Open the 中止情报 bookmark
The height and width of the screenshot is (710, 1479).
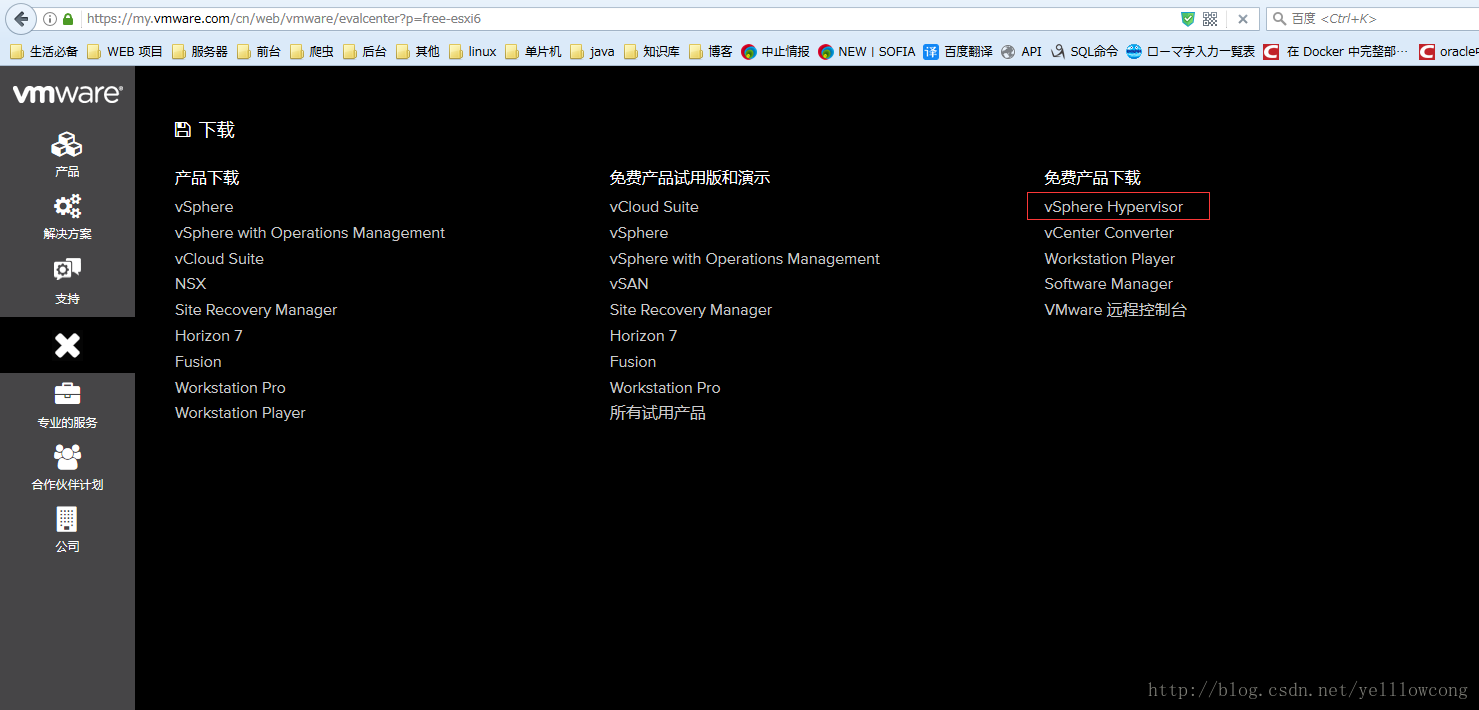point(776,51)
